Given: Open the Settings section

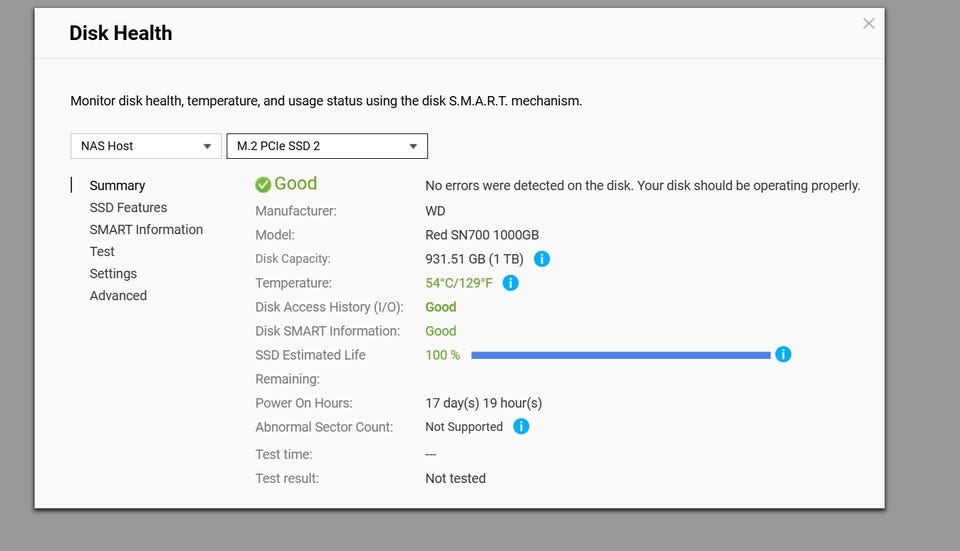Looking at the screenshot, I should tap(113, 274).
